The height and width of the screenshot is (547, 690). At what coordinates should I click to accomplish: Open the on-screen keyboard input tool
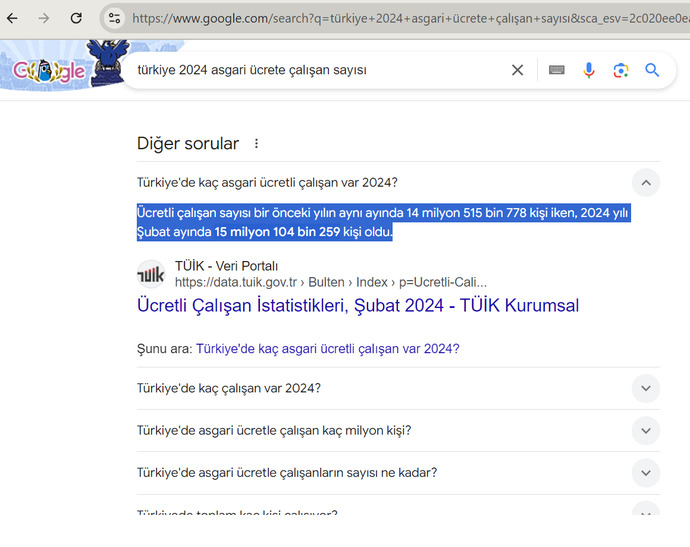pos(557,70)
